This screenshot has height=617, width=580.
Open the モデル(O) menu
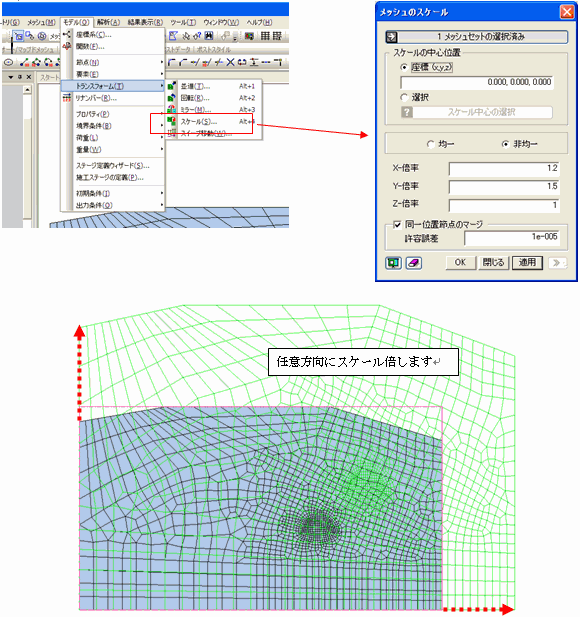pos(76,22)
